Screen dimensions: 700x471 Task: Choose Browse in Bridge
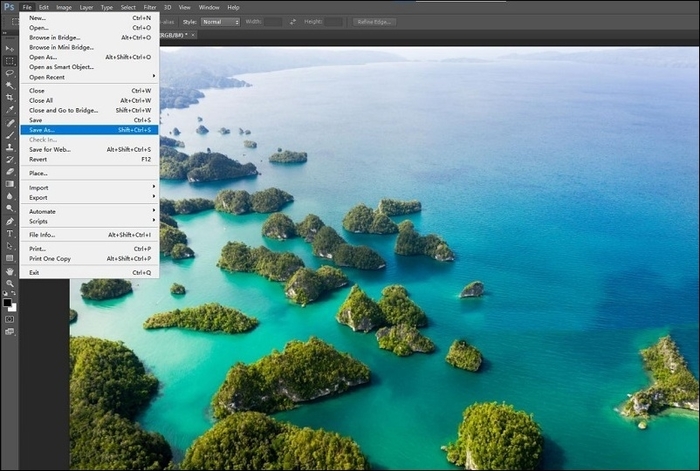tap(89, 38)
